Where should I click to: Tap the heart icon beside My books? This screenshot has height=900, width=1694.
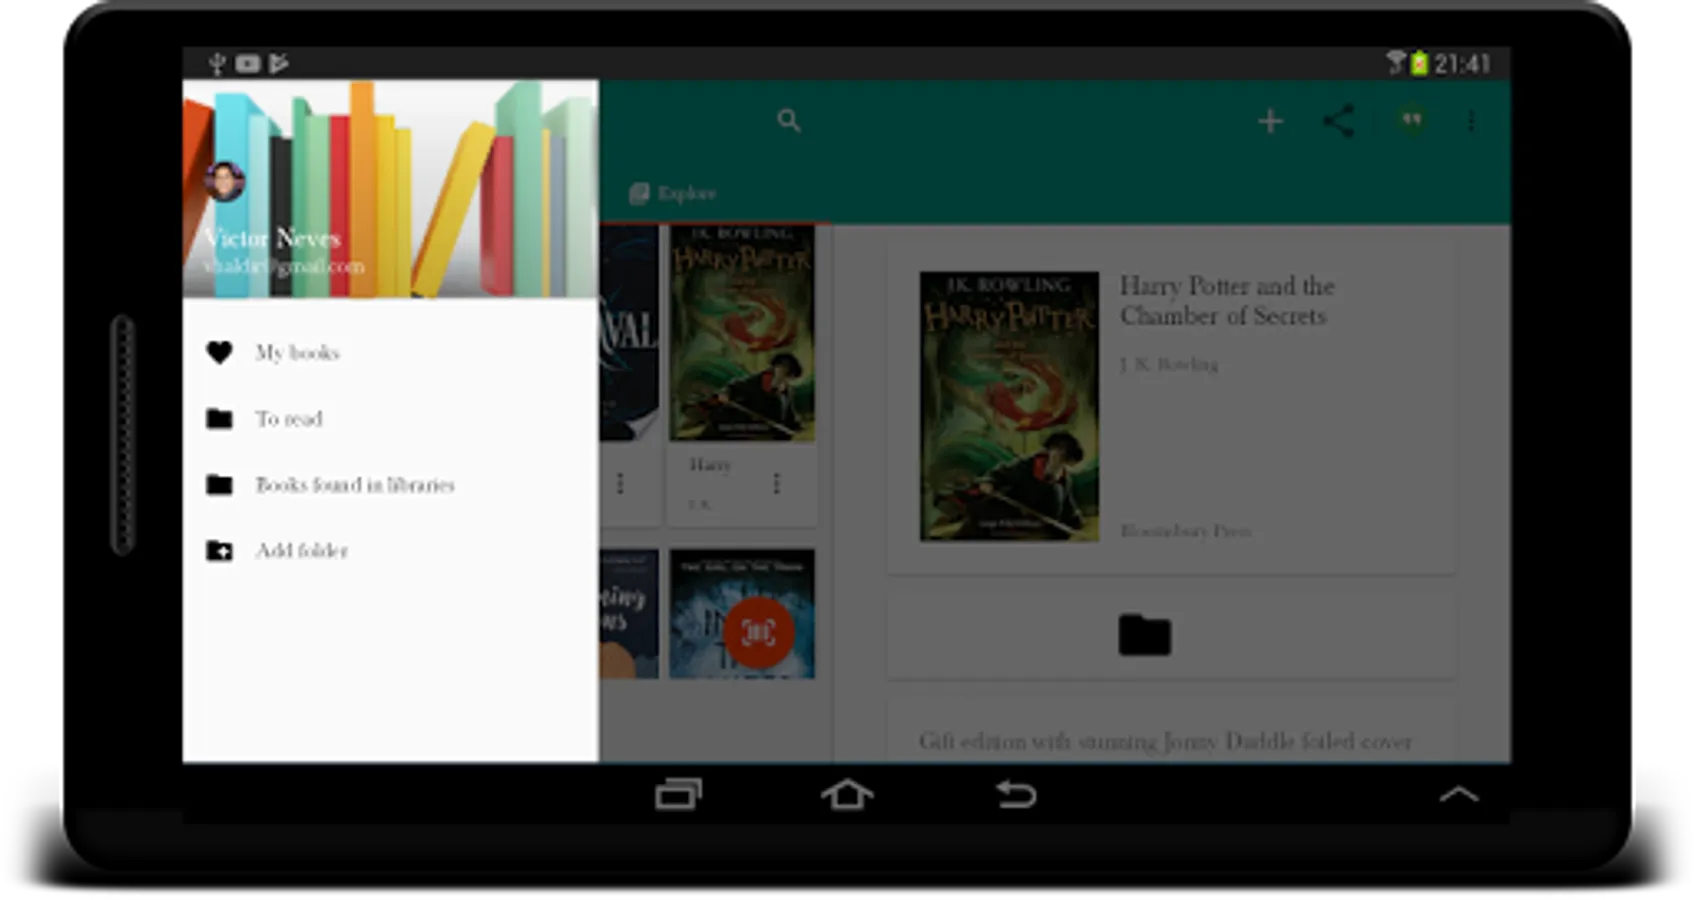tap(219, 352)
